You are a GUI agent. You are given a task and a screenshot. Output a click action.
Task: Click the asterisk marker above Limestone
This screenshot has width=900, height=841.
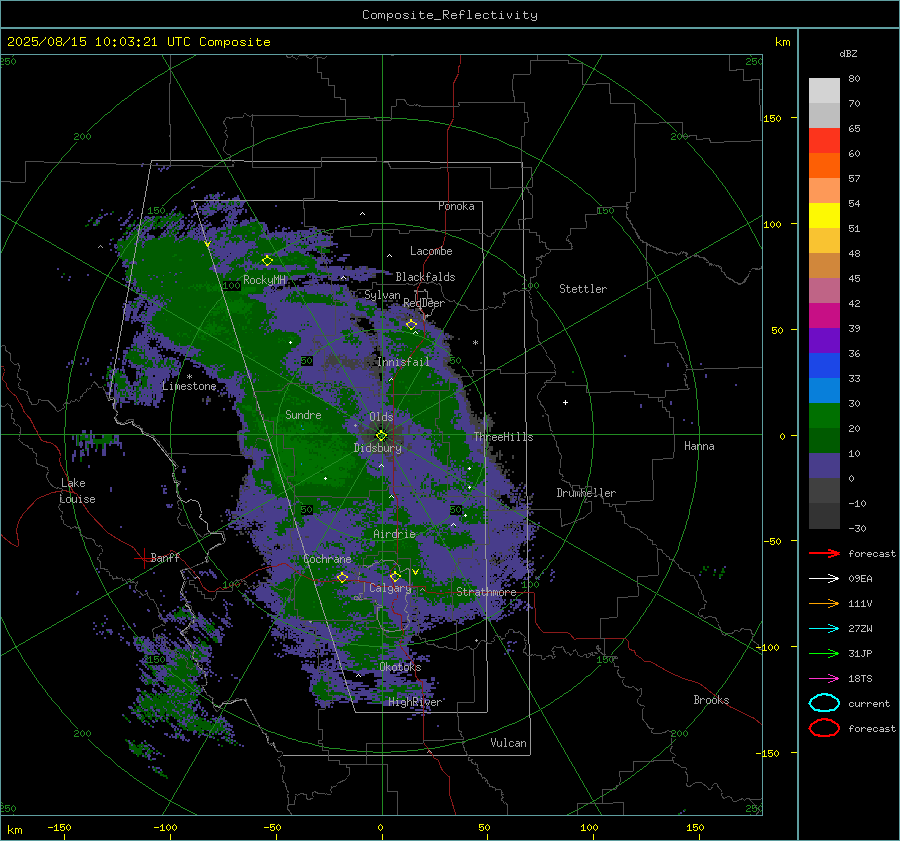[189, 377]
